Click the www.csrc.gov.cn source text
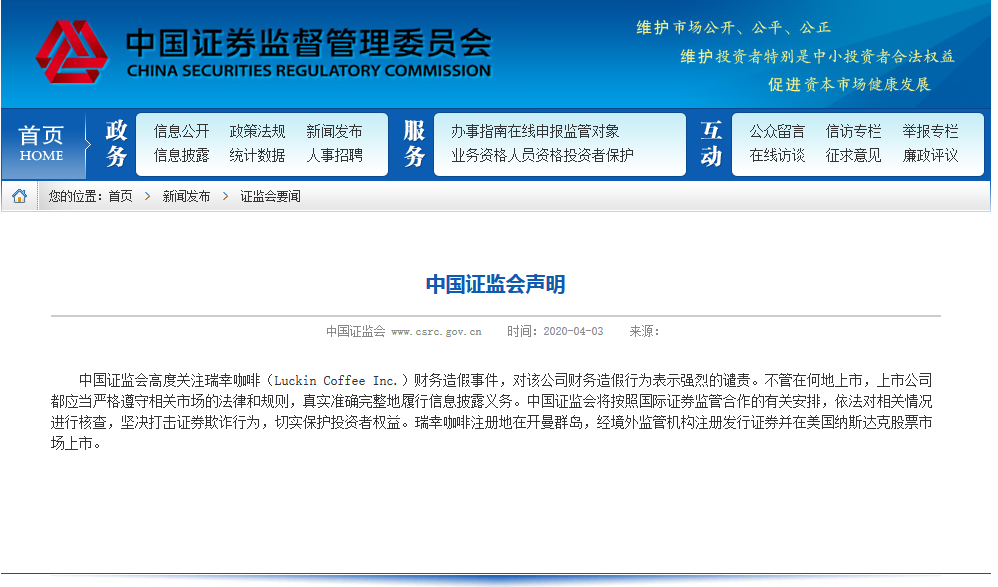Screen dimensions: 998x587 pyautogui.click(x=436, y=332)
